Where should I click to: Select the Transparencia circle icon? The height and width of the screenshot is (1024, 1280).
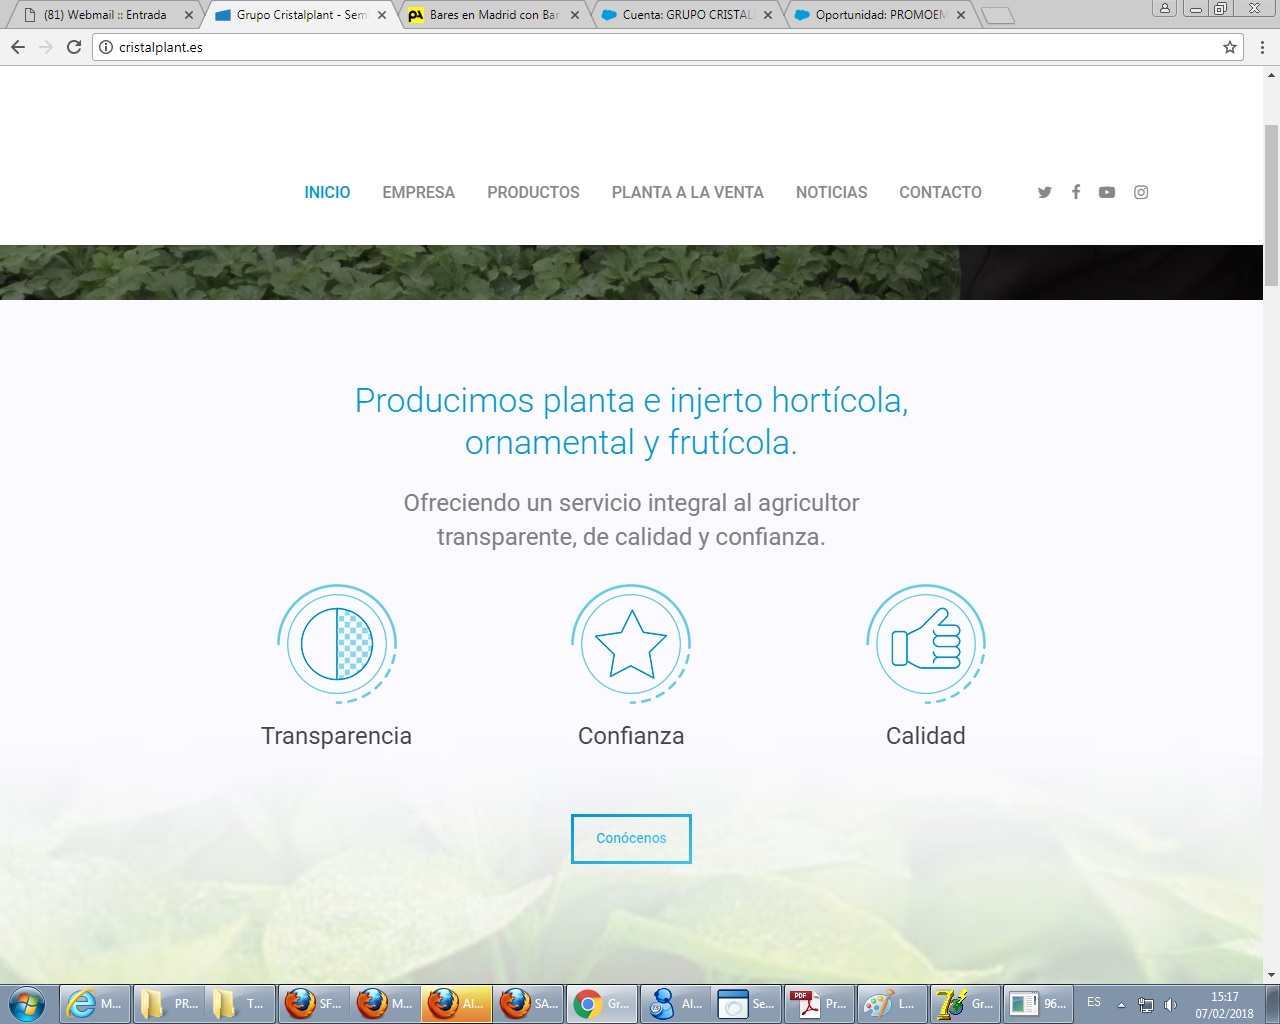tap(337, 644)
